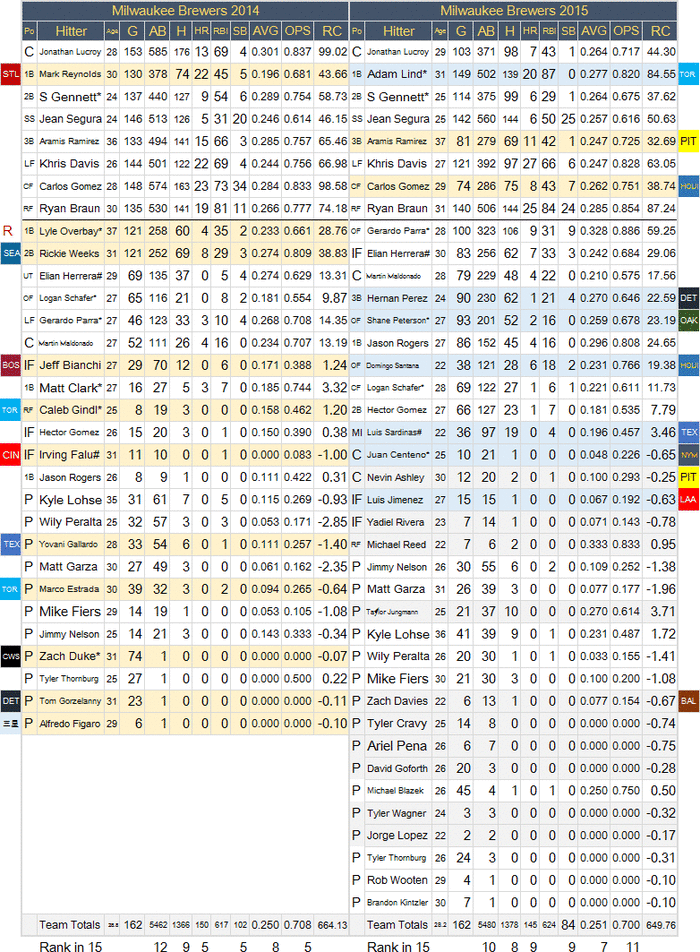Click the 664.13 team RC total
The height and width of the screenshot is (952, 700).
click(x=332, y=925)
